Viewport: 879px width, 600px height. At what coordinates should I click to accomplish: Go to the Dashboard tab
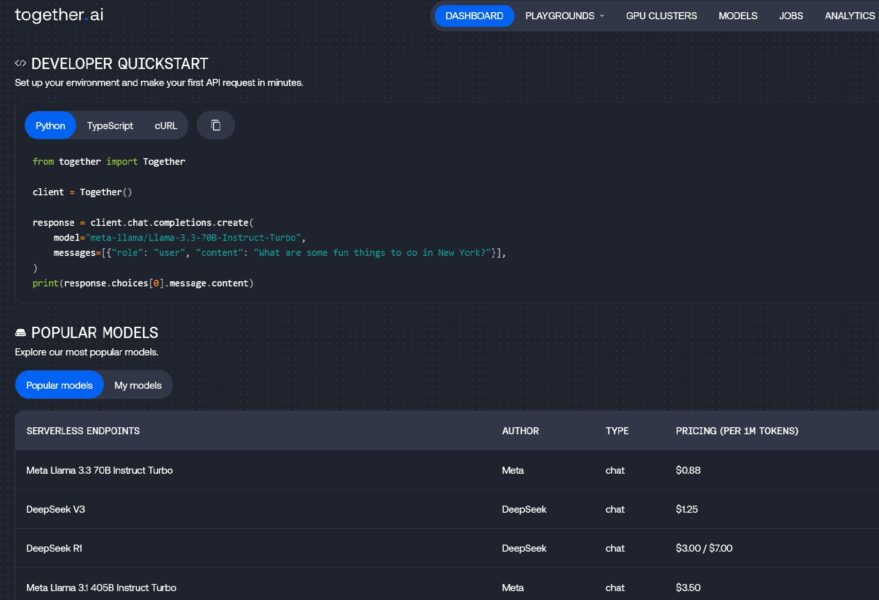474,16
